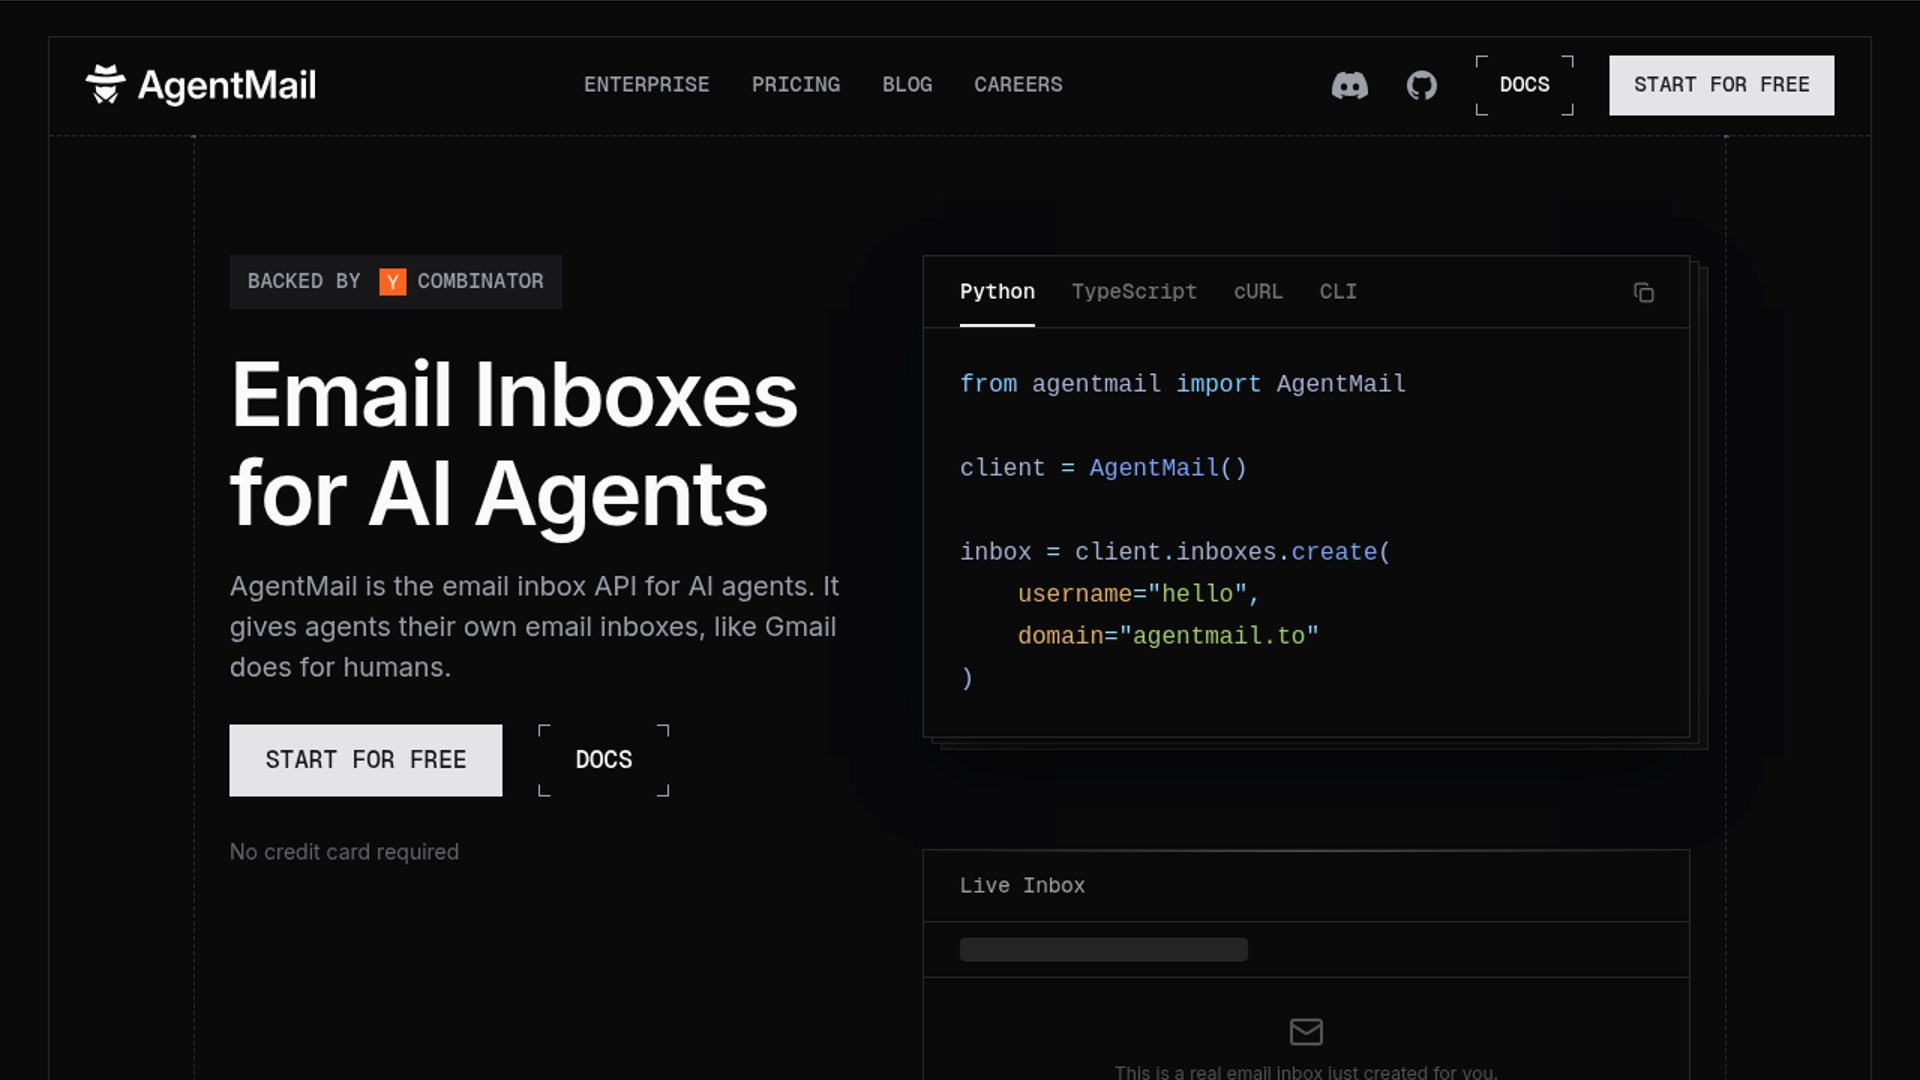
Task: Open Docs button beside hero Start For Free
Action: (x=603, y=760)
